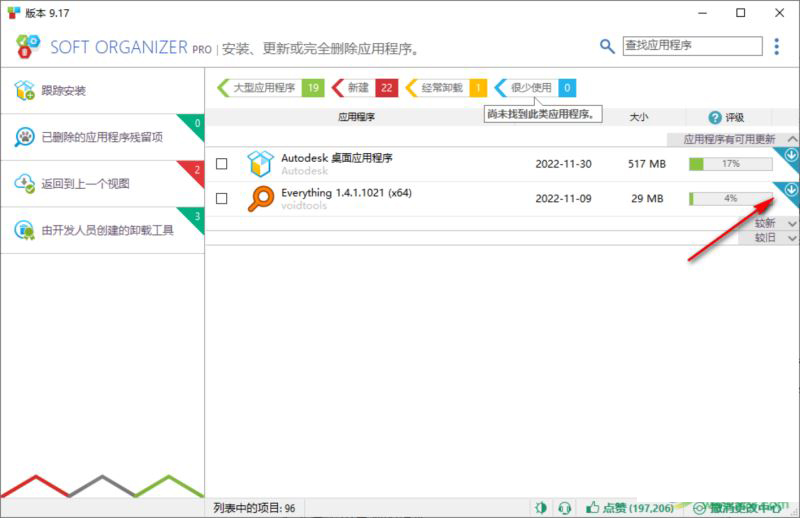800x518 pixels.
Task: Open 已删除的应用程序残留项 in the sidebar
Action: tap(102, 137)
